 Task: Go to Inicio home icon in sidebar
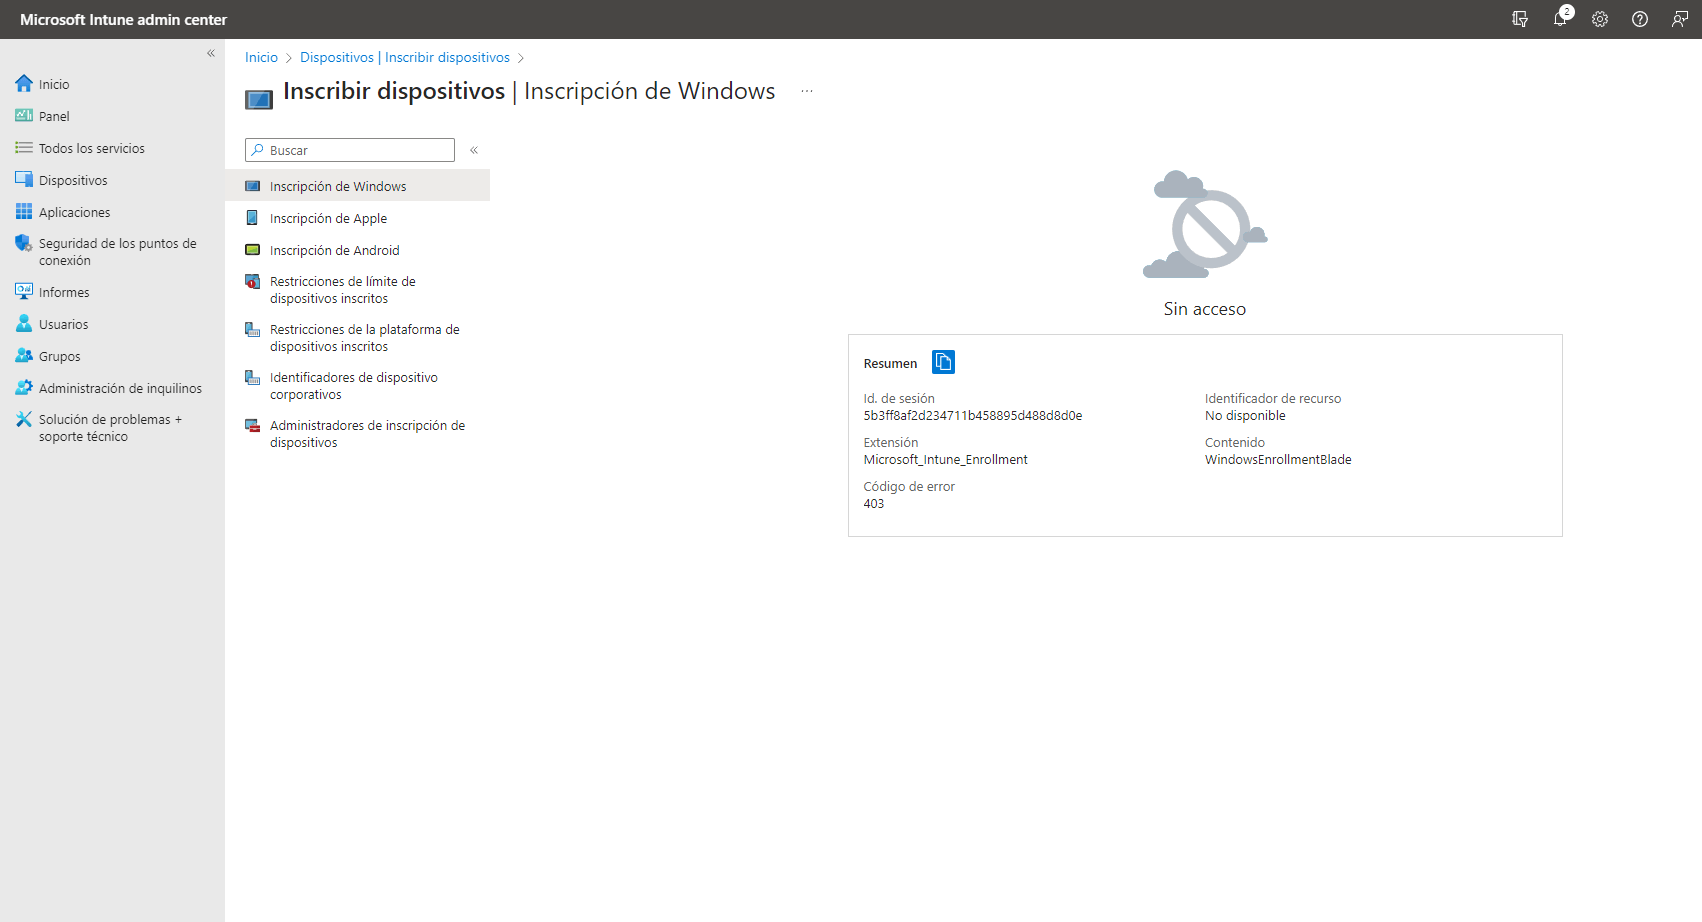[x=24, y=84]
